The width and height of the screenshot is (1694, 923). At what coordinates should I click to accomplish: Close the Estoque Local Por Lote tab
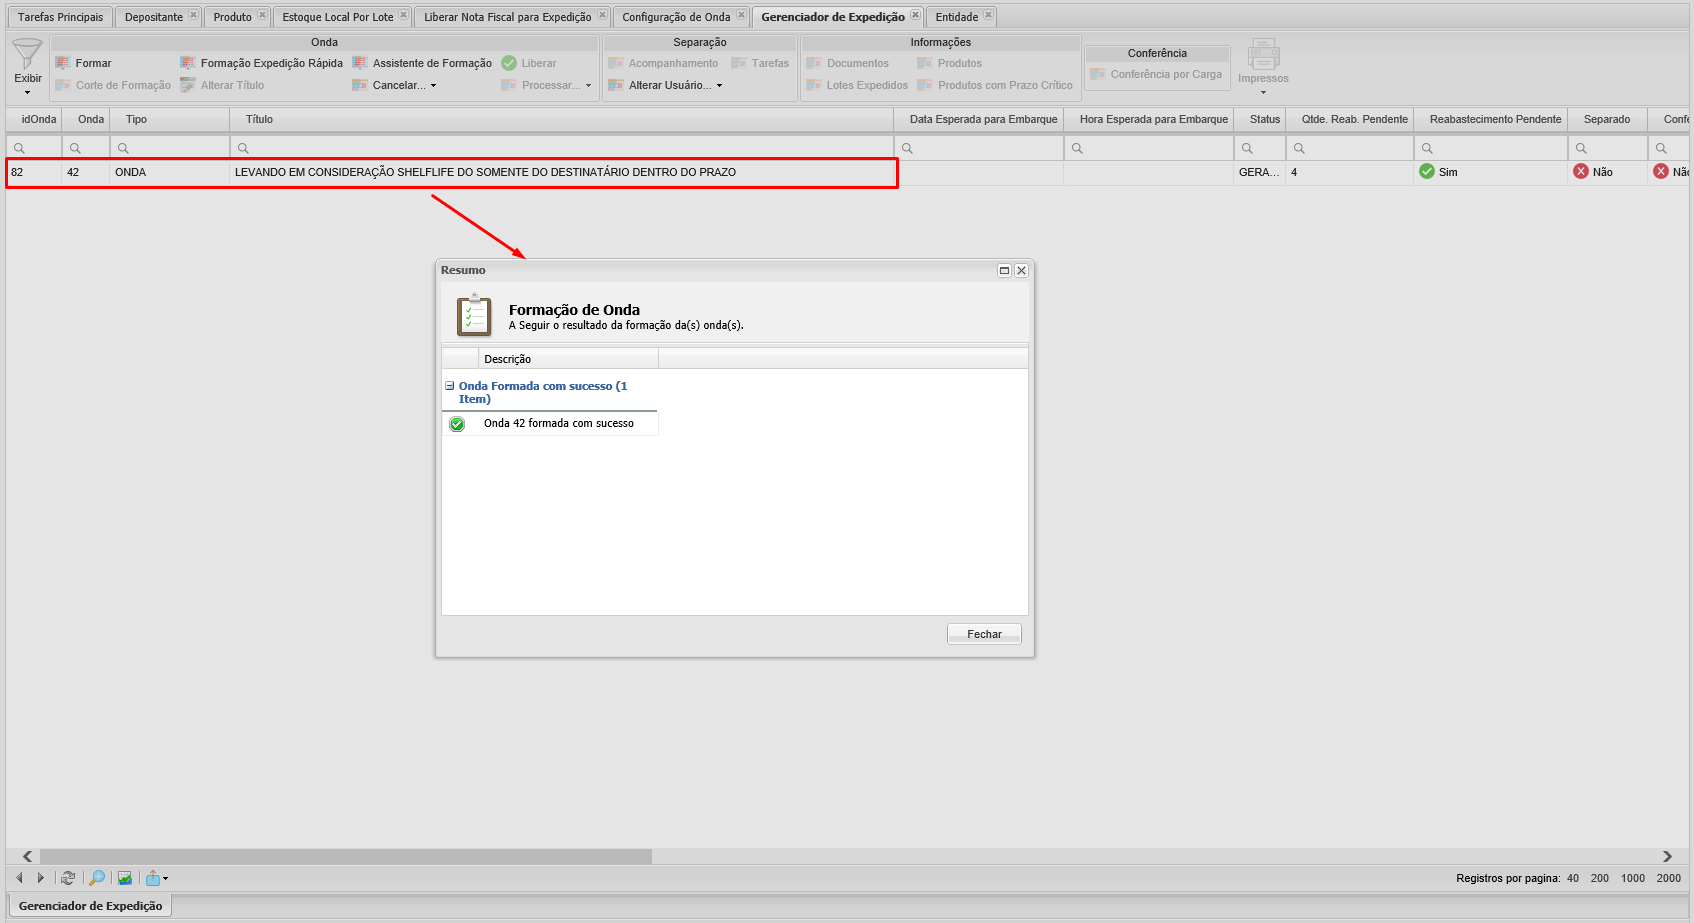click(403, 15)
